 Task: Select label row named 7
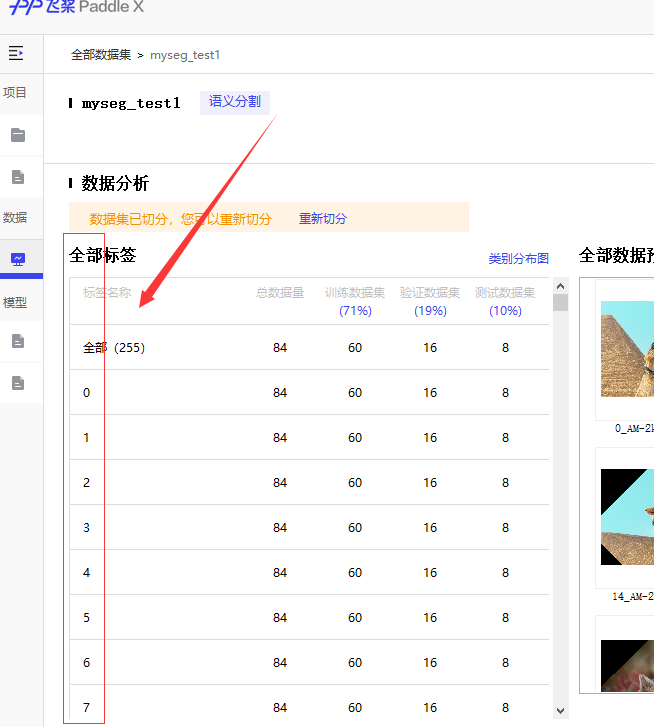(x=309, y=704)
